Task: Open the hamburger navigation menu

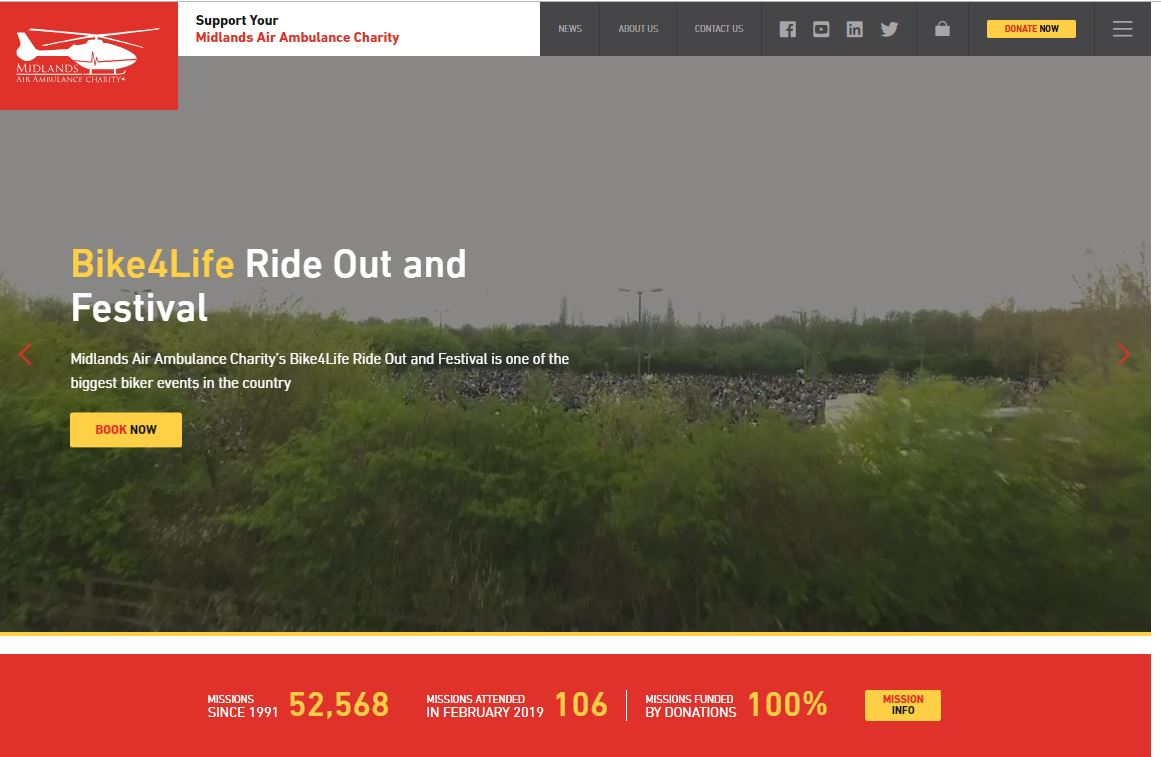Action: [1122, 28]
